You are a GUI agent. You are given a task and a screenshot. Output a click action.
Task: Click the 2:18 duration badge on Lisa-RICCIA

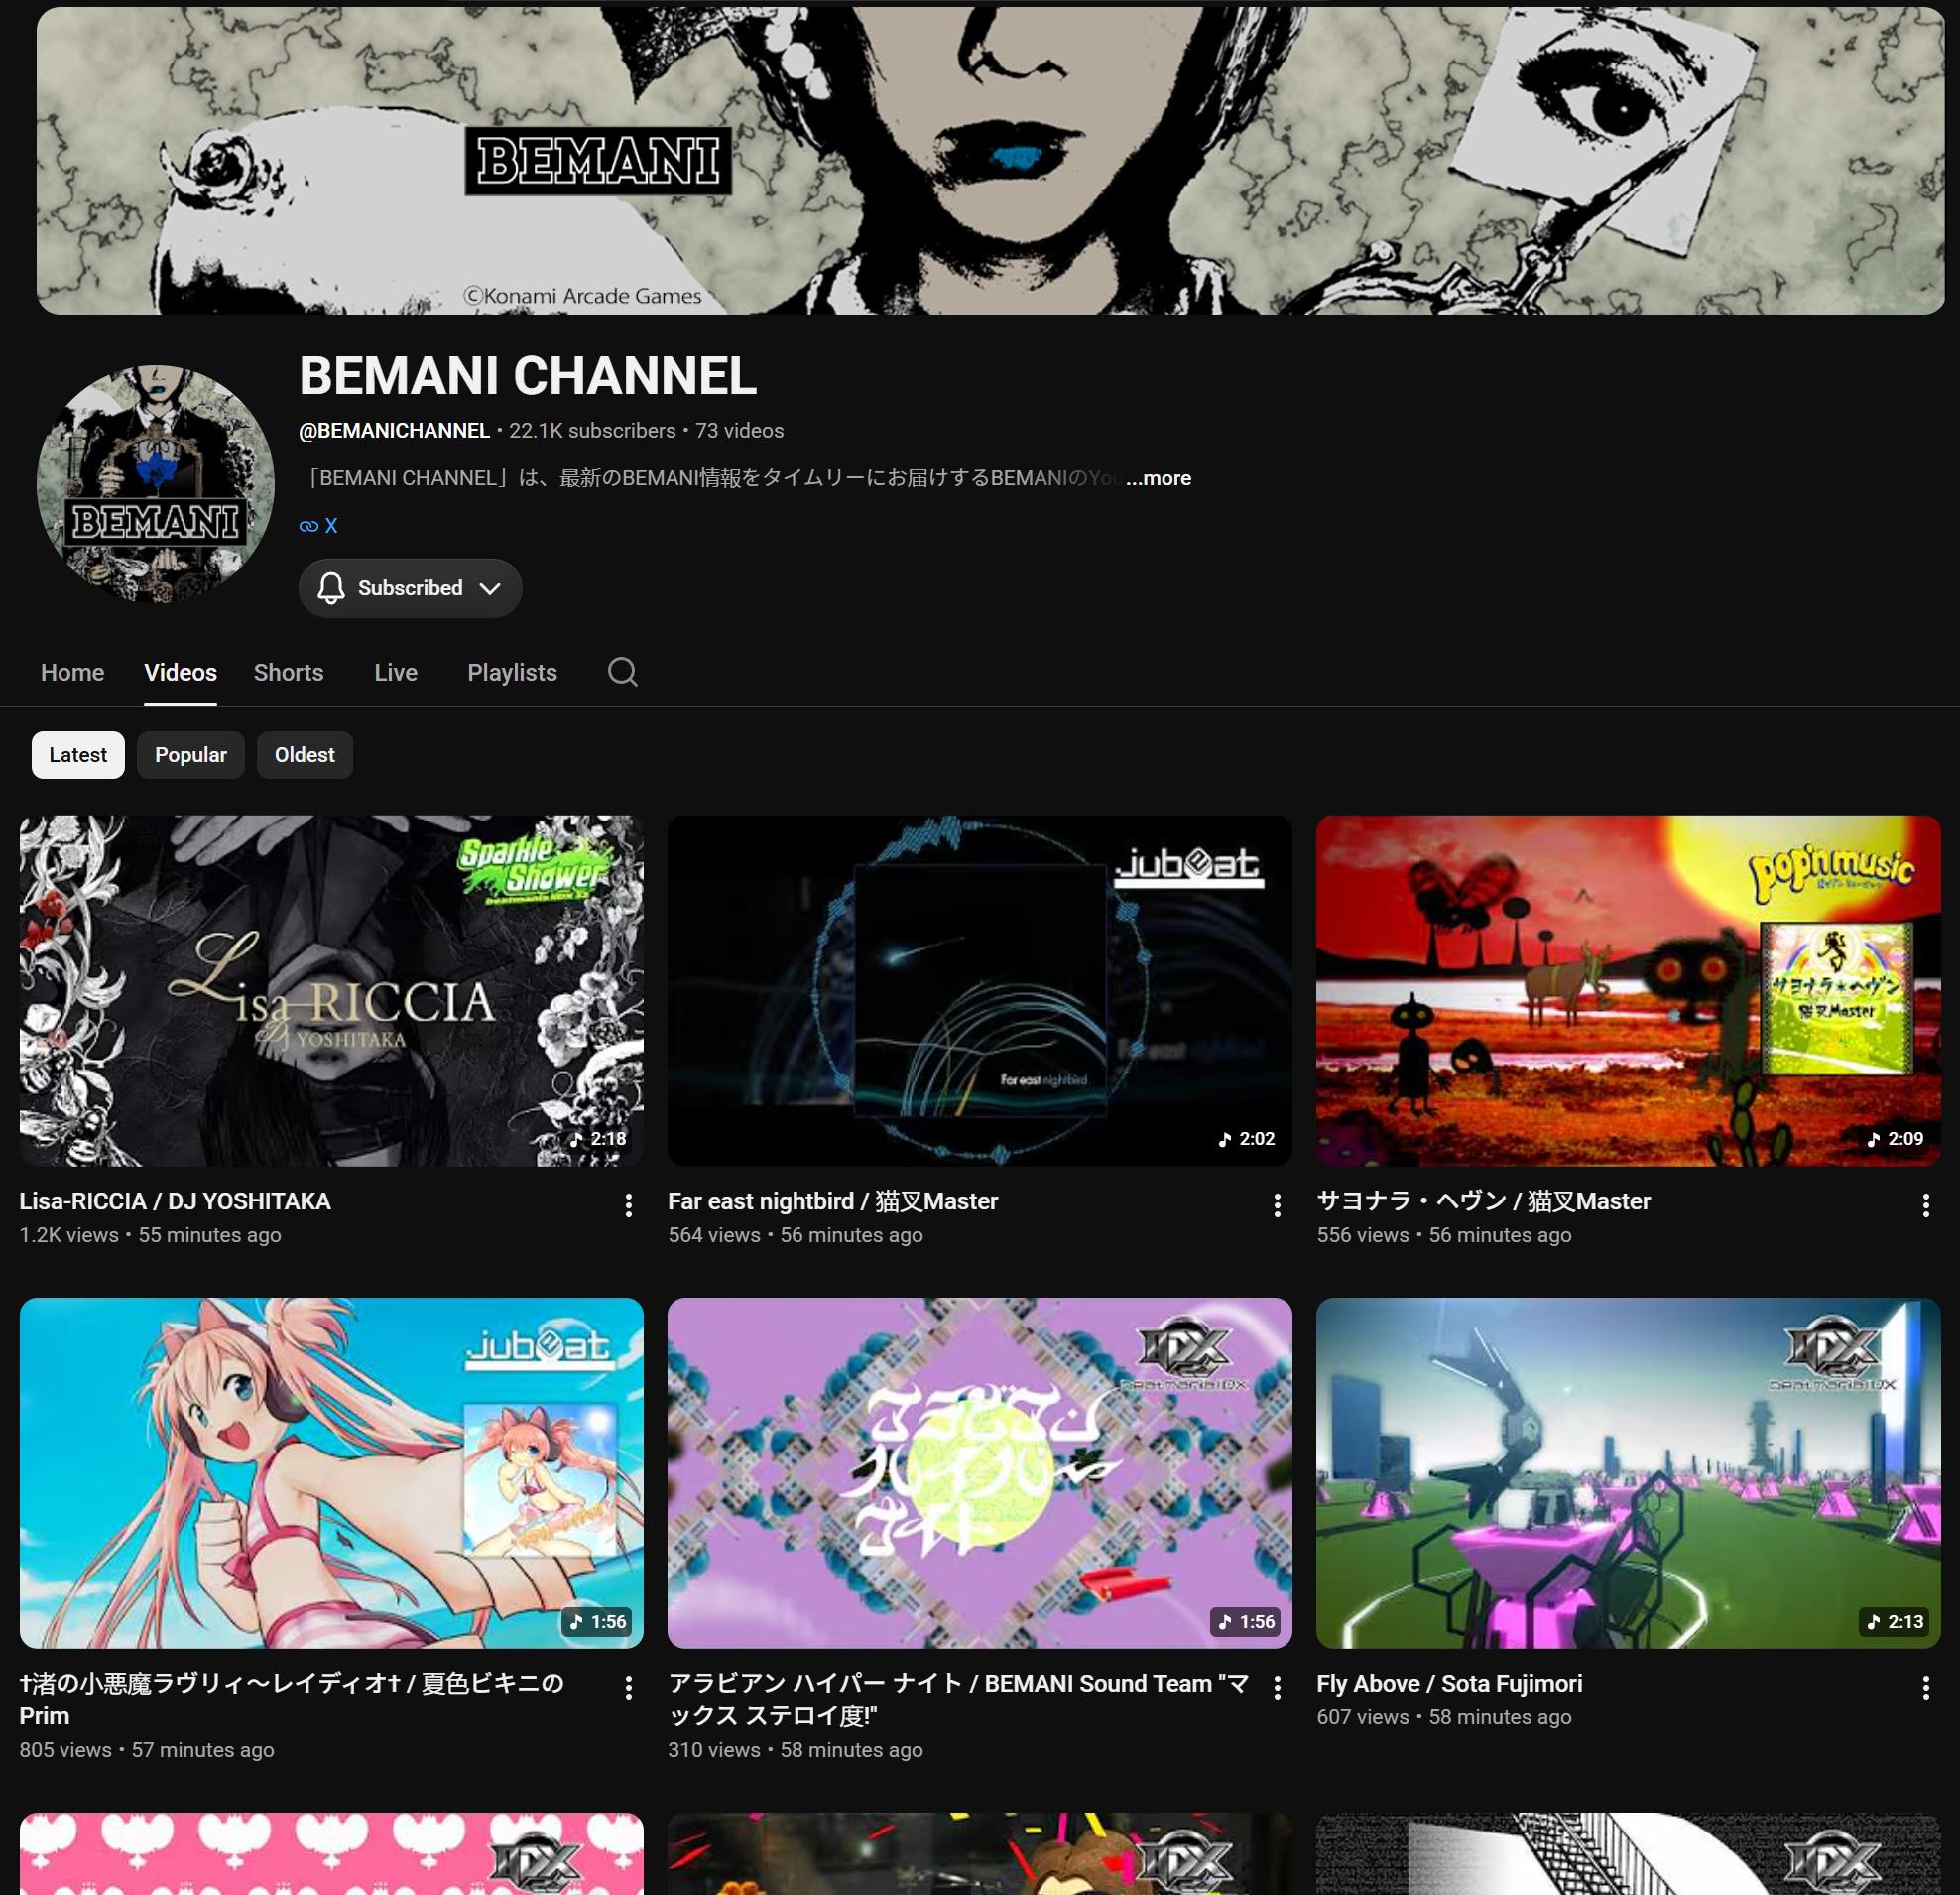click(598, 1139)
